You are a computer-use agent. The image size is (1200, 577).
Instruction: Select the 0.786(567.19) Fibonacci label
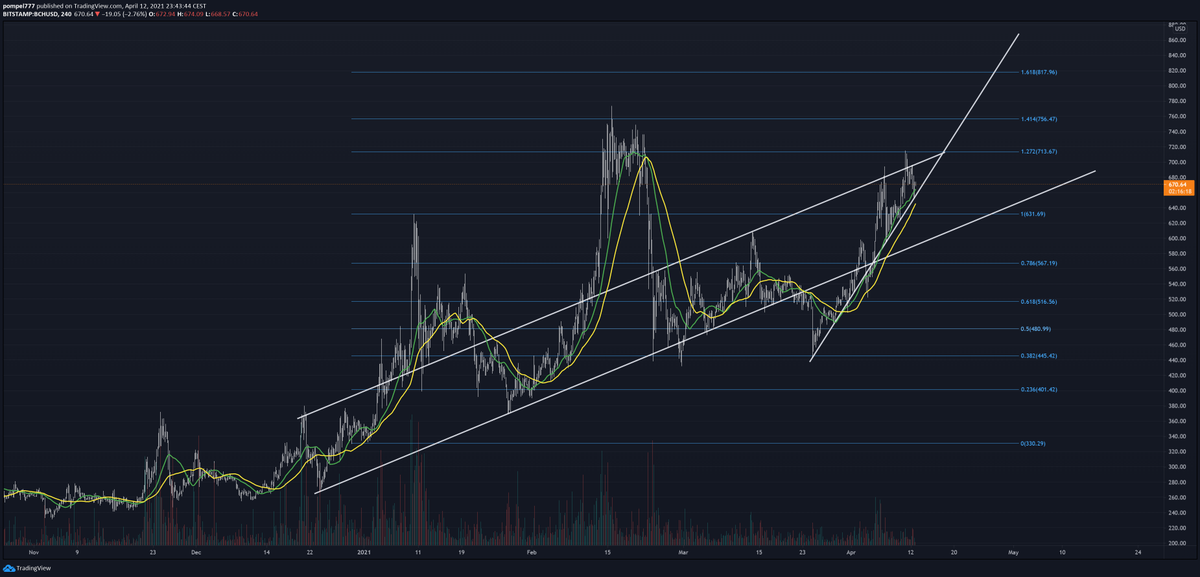click(x=1039, y=264)
